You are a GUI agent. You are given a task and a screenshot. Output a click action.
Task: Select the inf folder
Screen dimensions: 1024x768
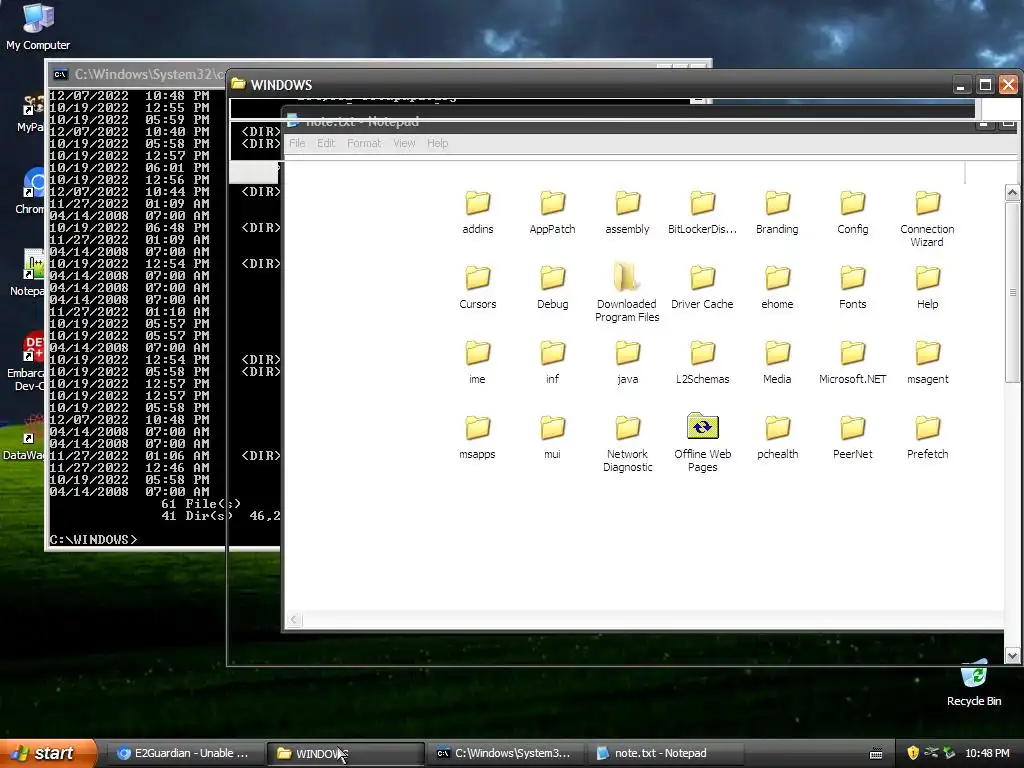pos(552,362)
